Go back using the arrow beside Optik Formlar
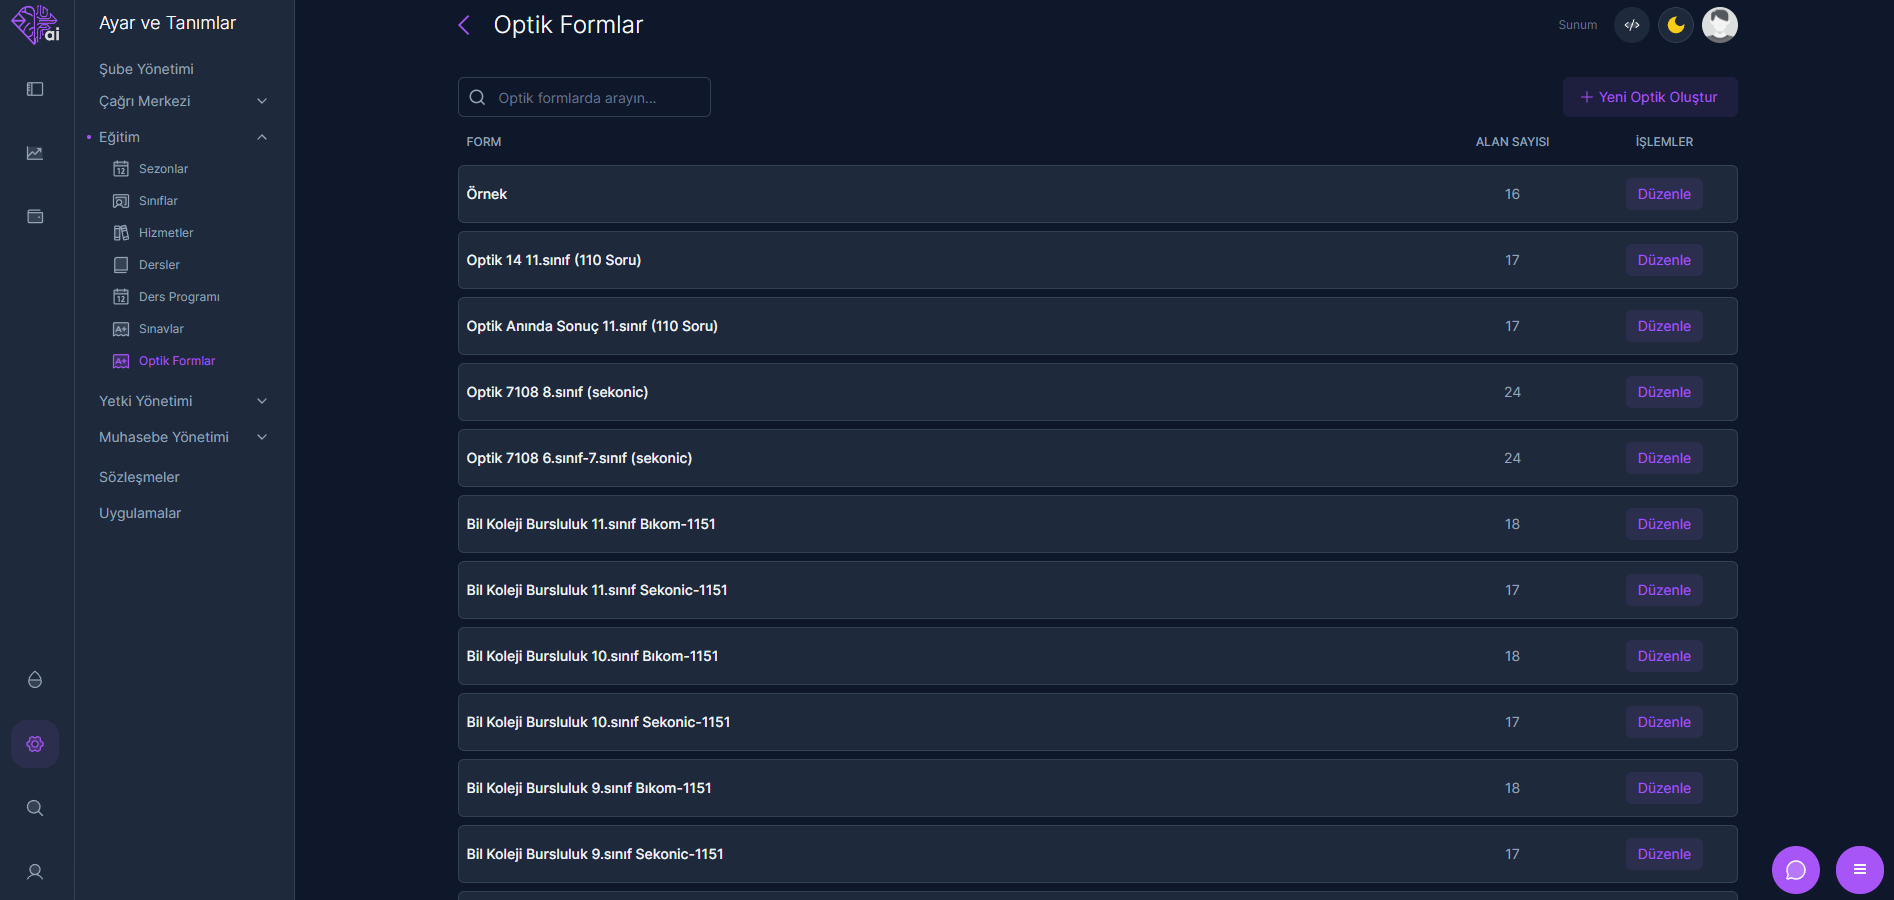Screen dimensions: 1894x900 [464, 25]
